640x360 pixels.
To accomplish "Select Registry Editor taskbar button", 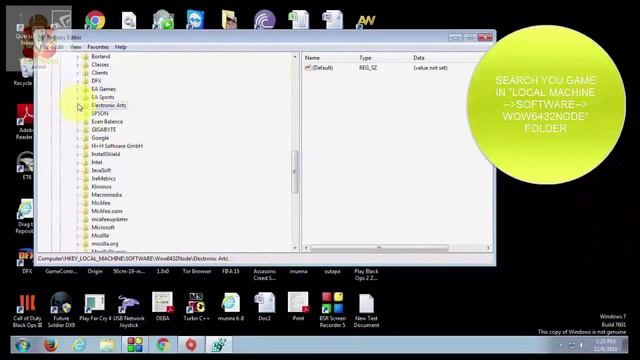I will pos(219,345).
